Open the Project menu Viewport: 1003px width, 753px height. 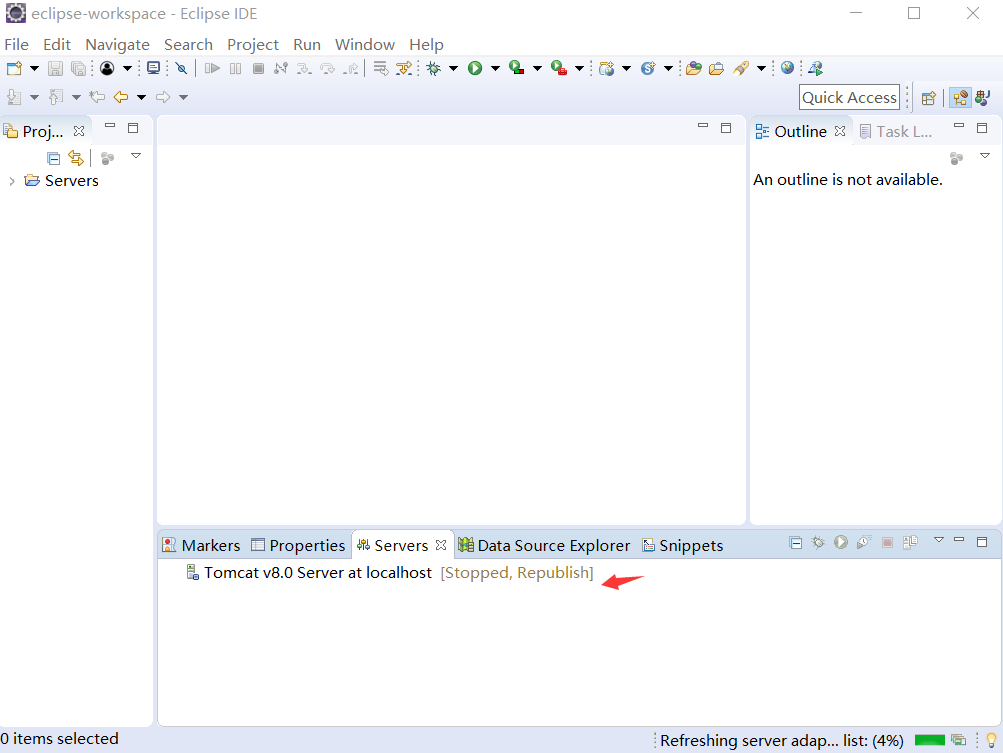click(253, 45)
